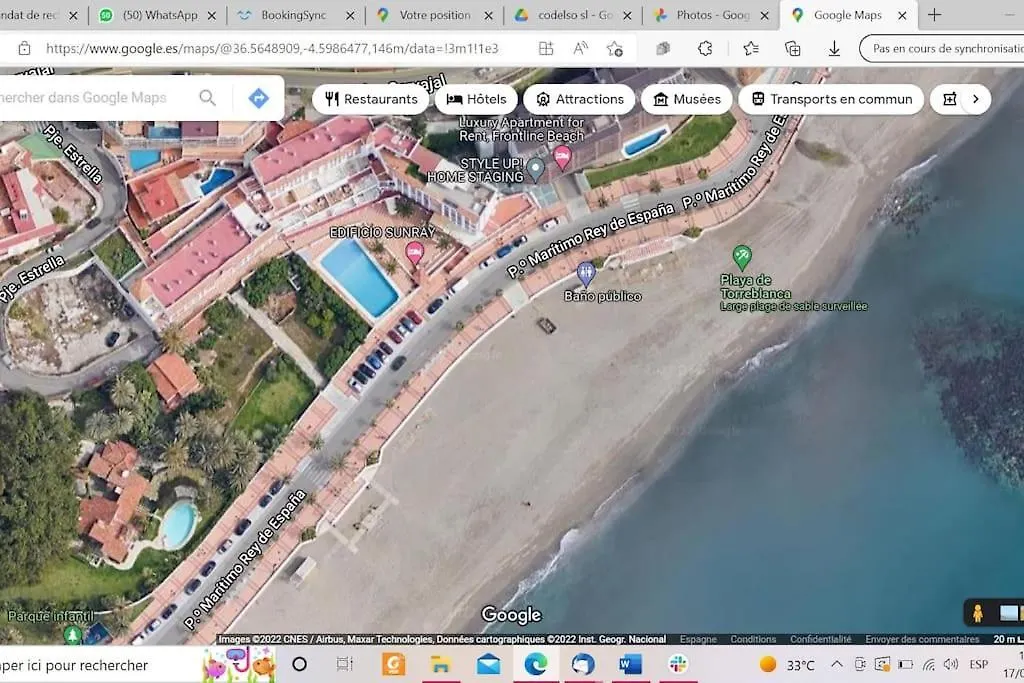Show Transports en commun on map
This screenshot has width=1024, height=683.
831,99
